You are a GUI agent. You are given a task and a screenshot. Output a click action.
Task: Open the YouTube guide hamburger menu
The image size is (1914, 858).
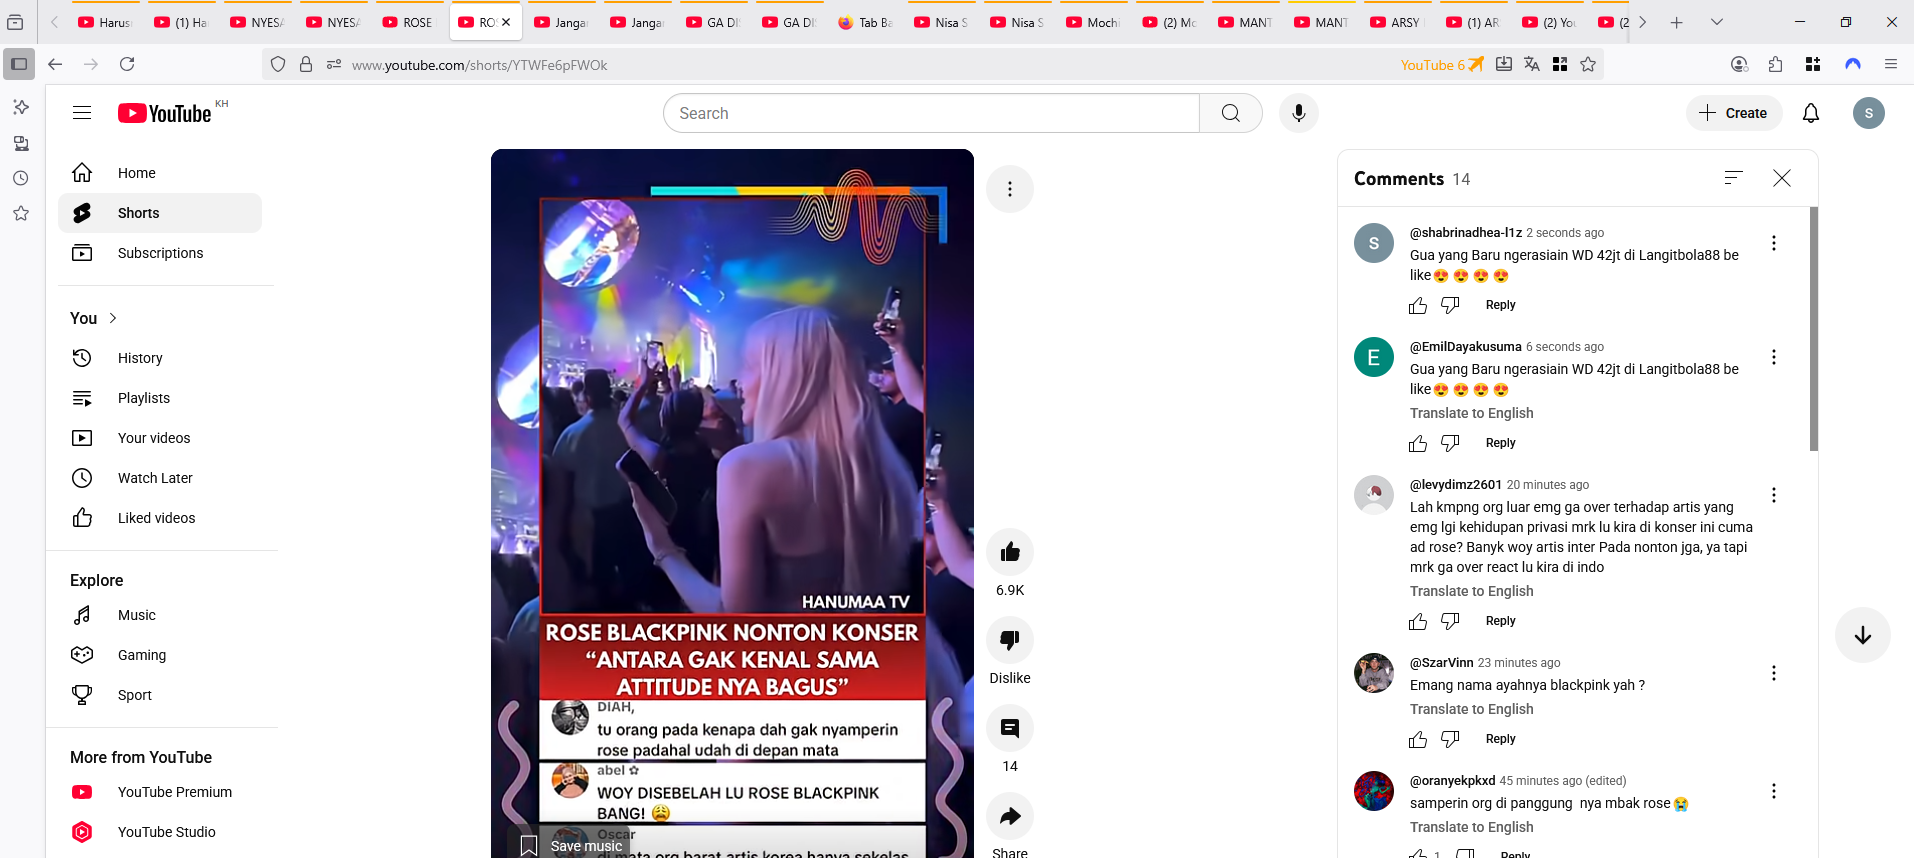[x=82, y=113]
